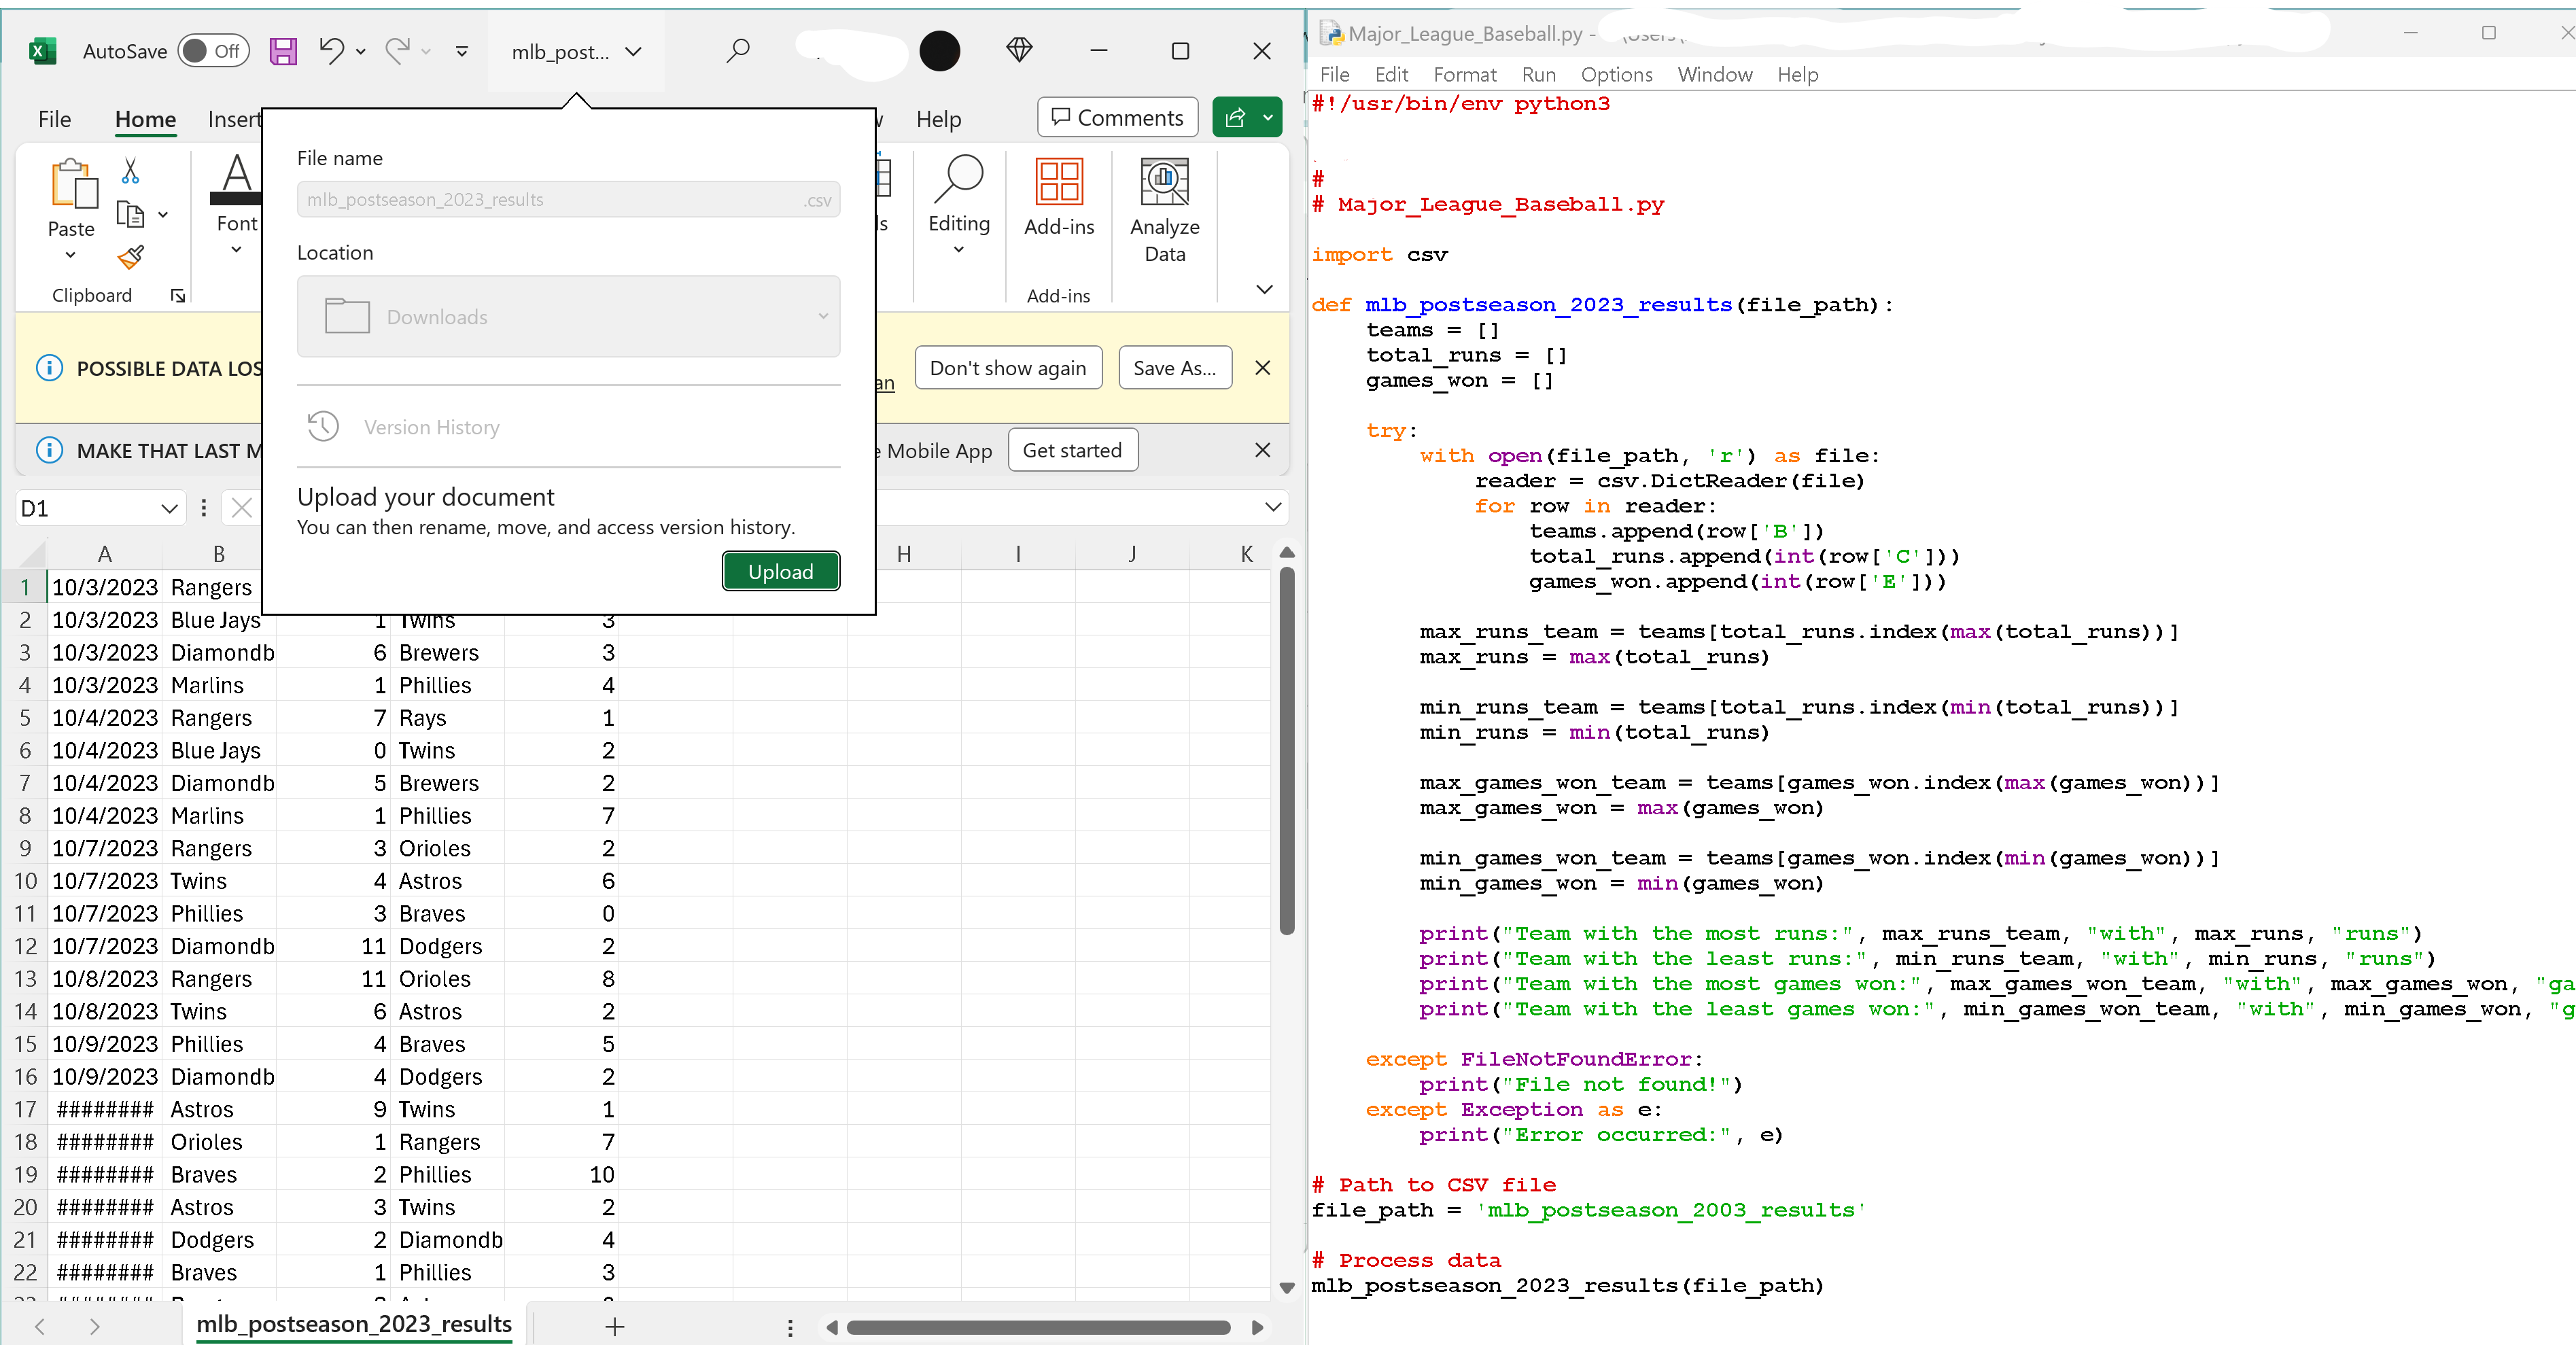This screenshot has width=2576, height=1345.
Task: Open the Clipboard dialog launcher
Action: coord(177,295)
